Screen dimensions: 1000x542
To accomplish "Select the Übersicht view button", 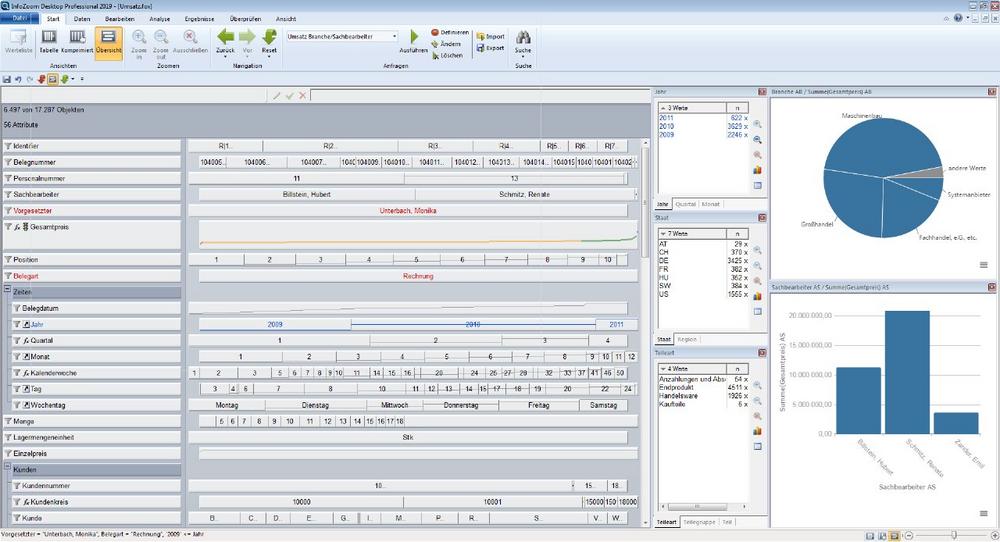I will click(x=108, y=43).
